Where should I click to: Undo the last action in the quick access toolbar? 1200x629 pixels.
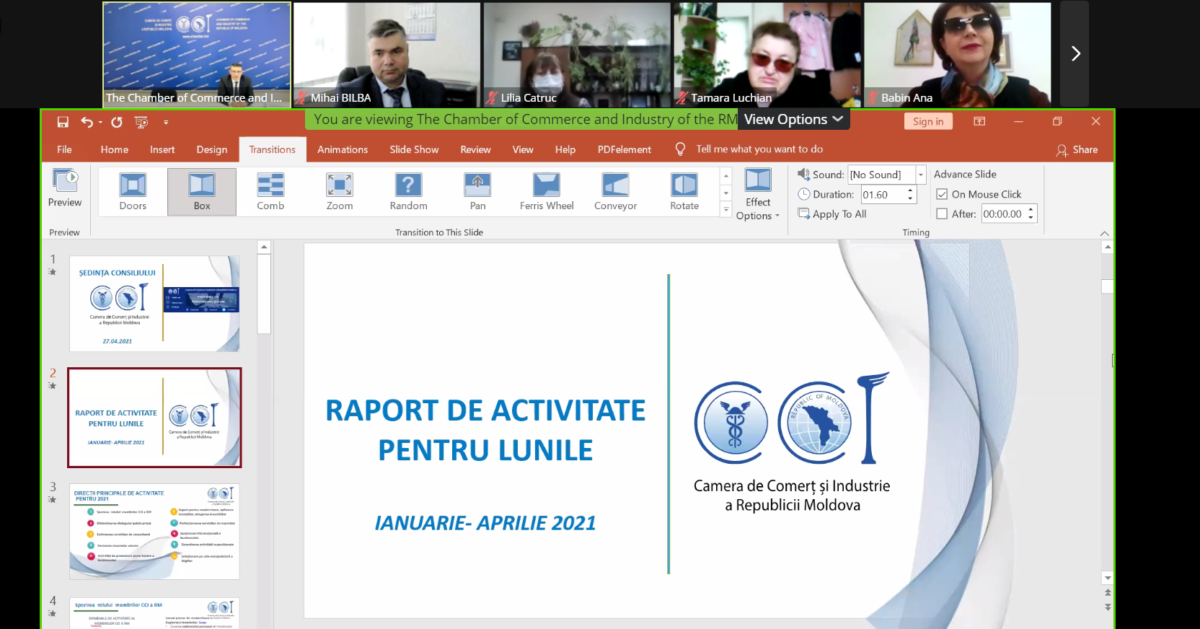click(x=86, y=122)
